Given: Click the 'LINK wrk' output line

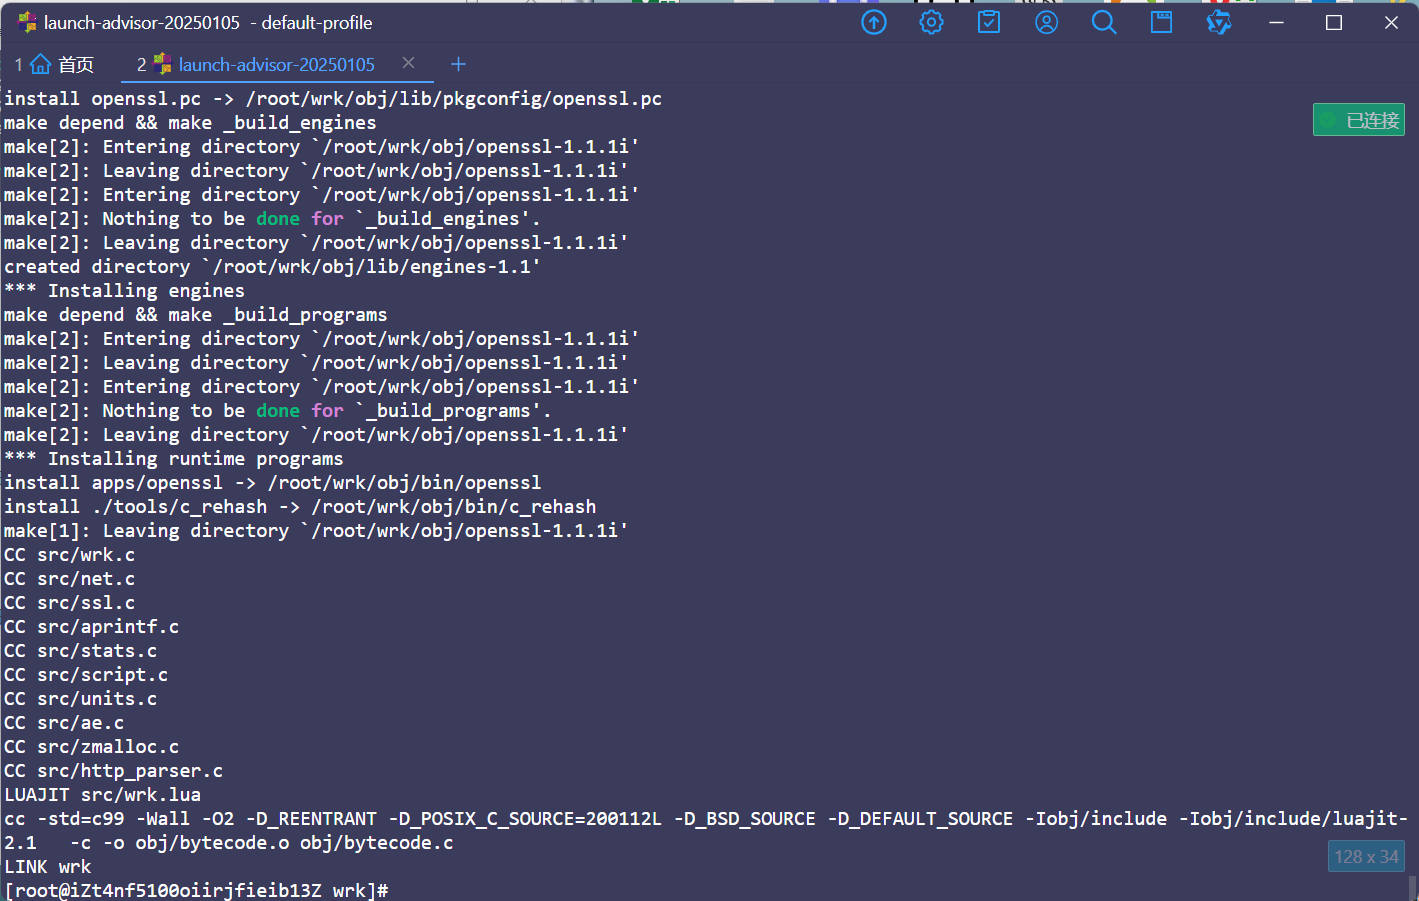Looking at the screenshot, I should 48,866.
